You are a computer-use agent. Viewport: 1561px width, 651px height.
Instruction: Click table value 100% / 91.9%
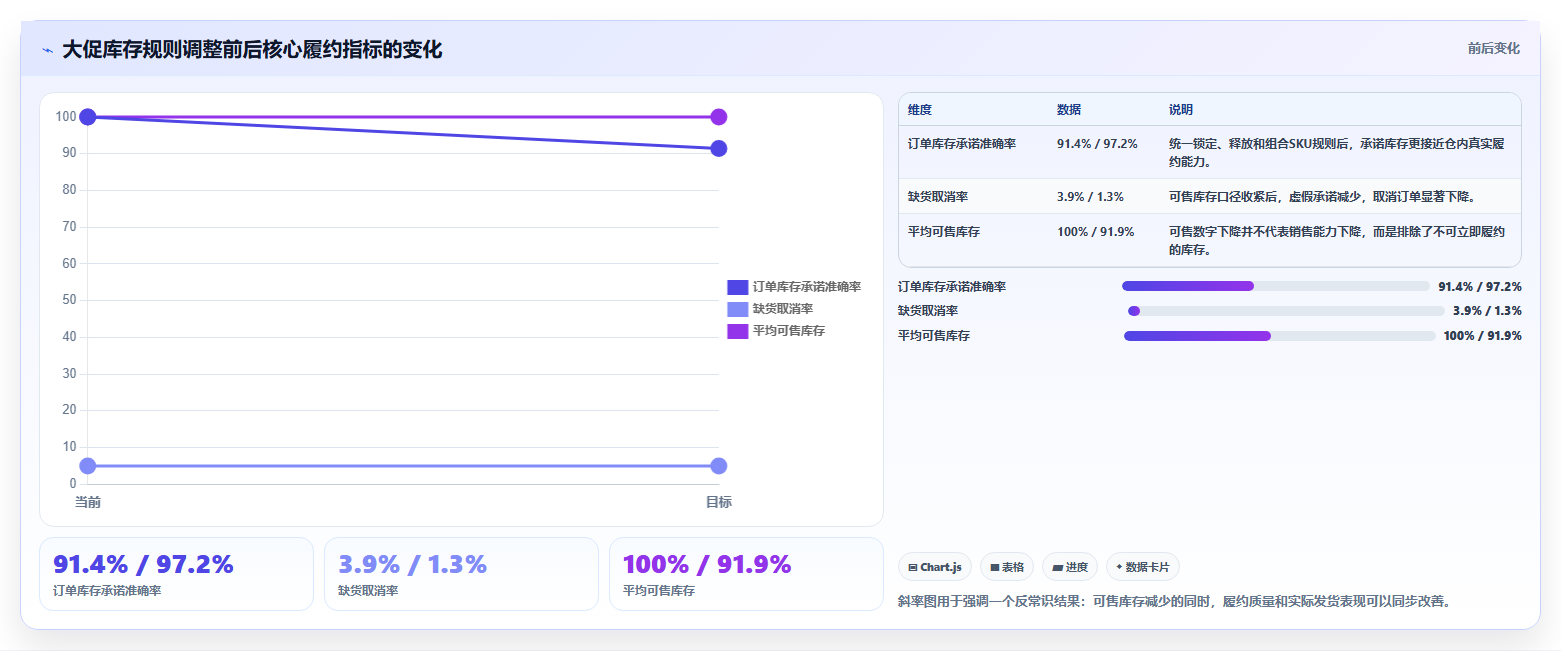coord(1095,232)
